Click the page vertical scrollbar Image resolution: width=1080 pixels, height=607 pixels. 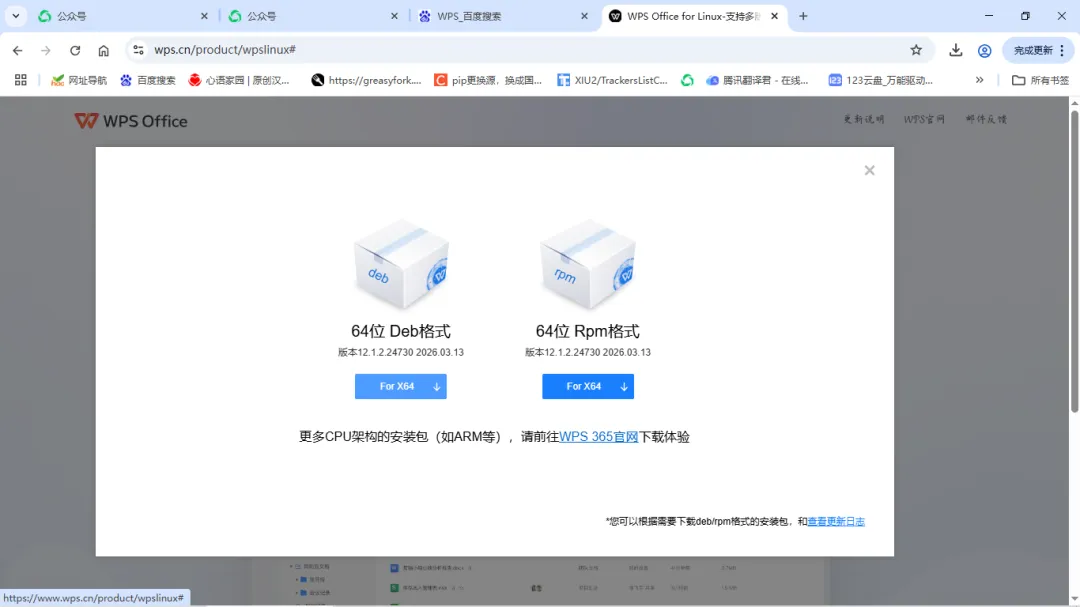click(1074, 262)
